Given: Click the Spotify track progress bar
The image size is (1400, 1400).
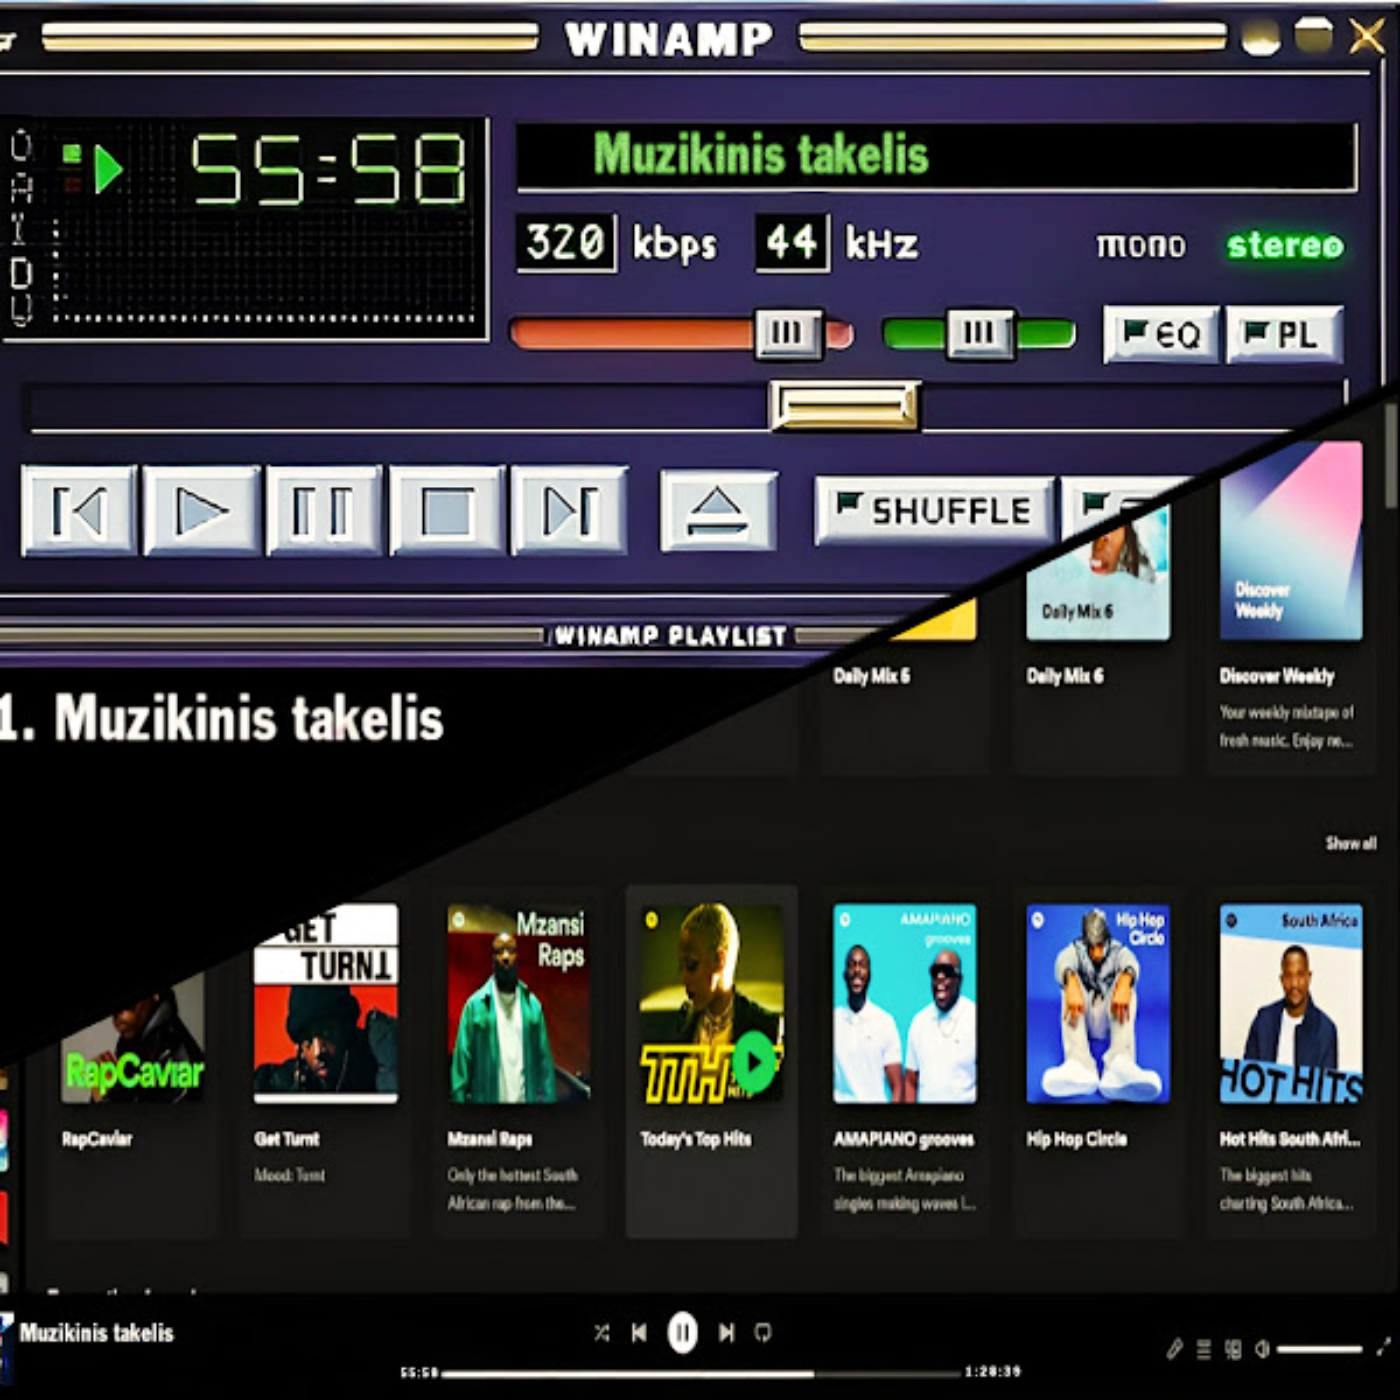Looking at the screenshot, I should tap(700, 1373).
